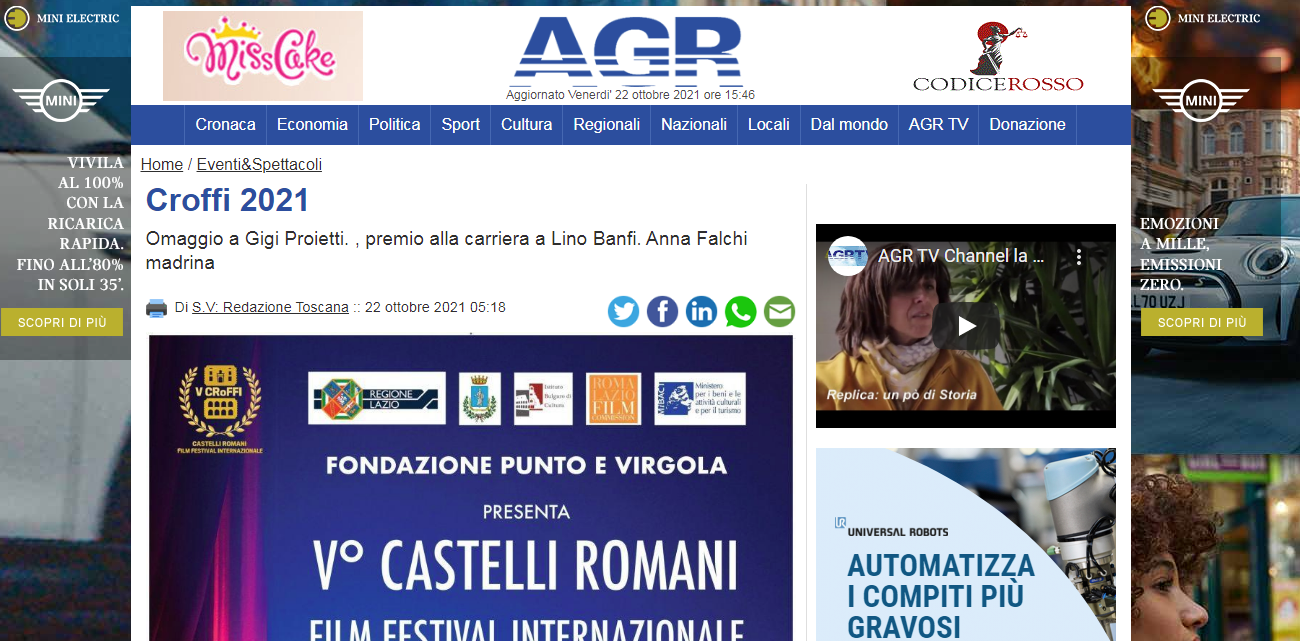The image size is (1300, 641).
Task: Go to AGR TV in the navigation bar
Action: [938, 125]
